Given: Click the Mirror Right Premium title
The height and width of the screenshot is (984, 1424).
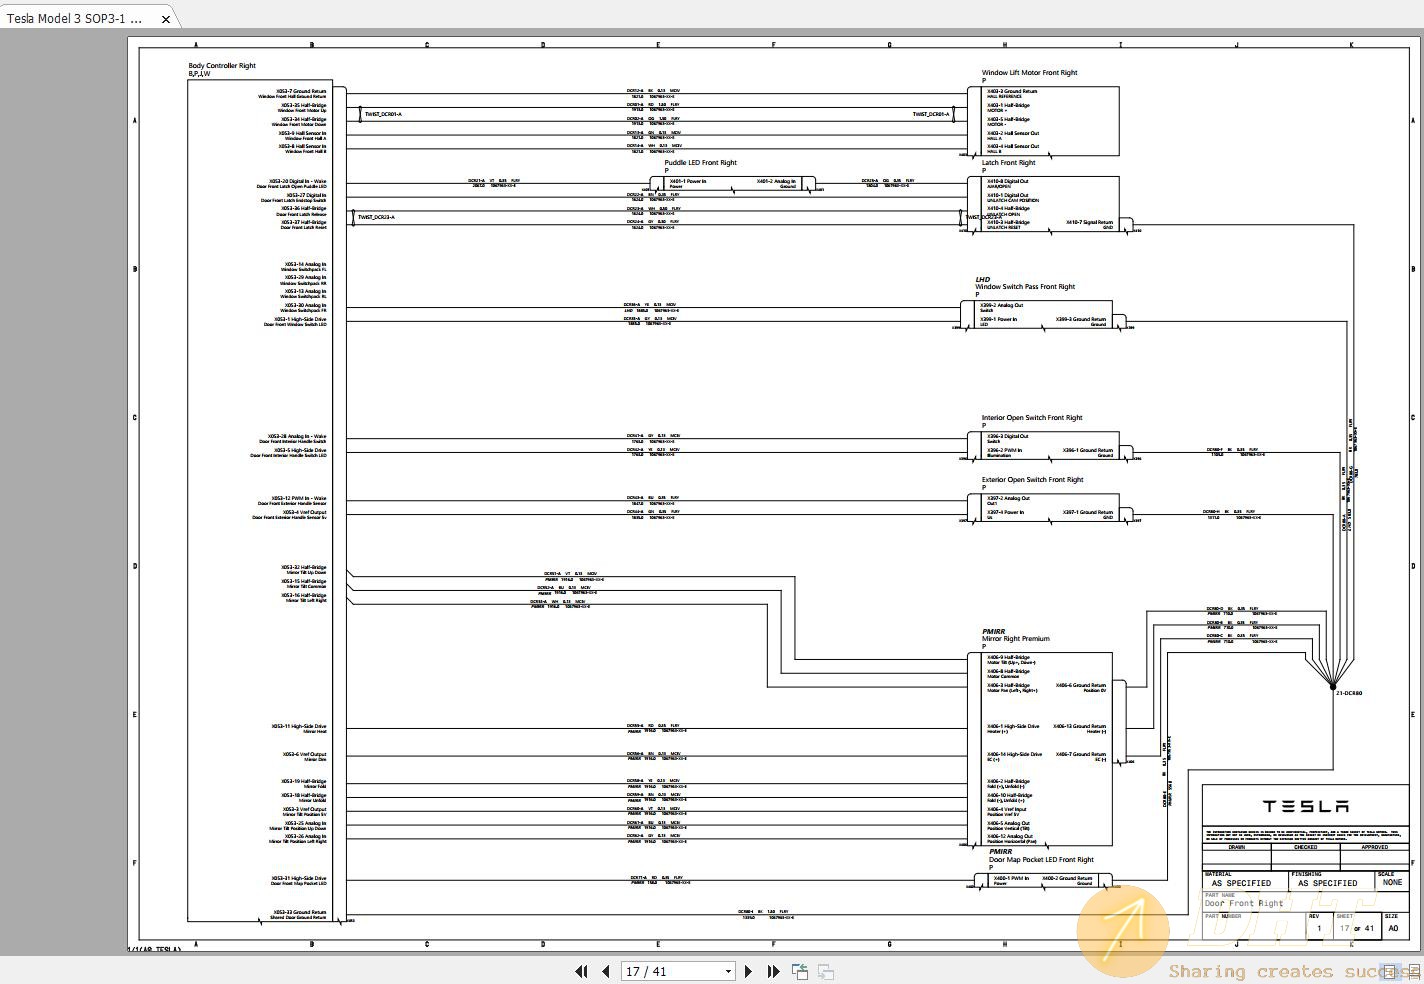Looking at the screenshot, I should (1016, 639).
